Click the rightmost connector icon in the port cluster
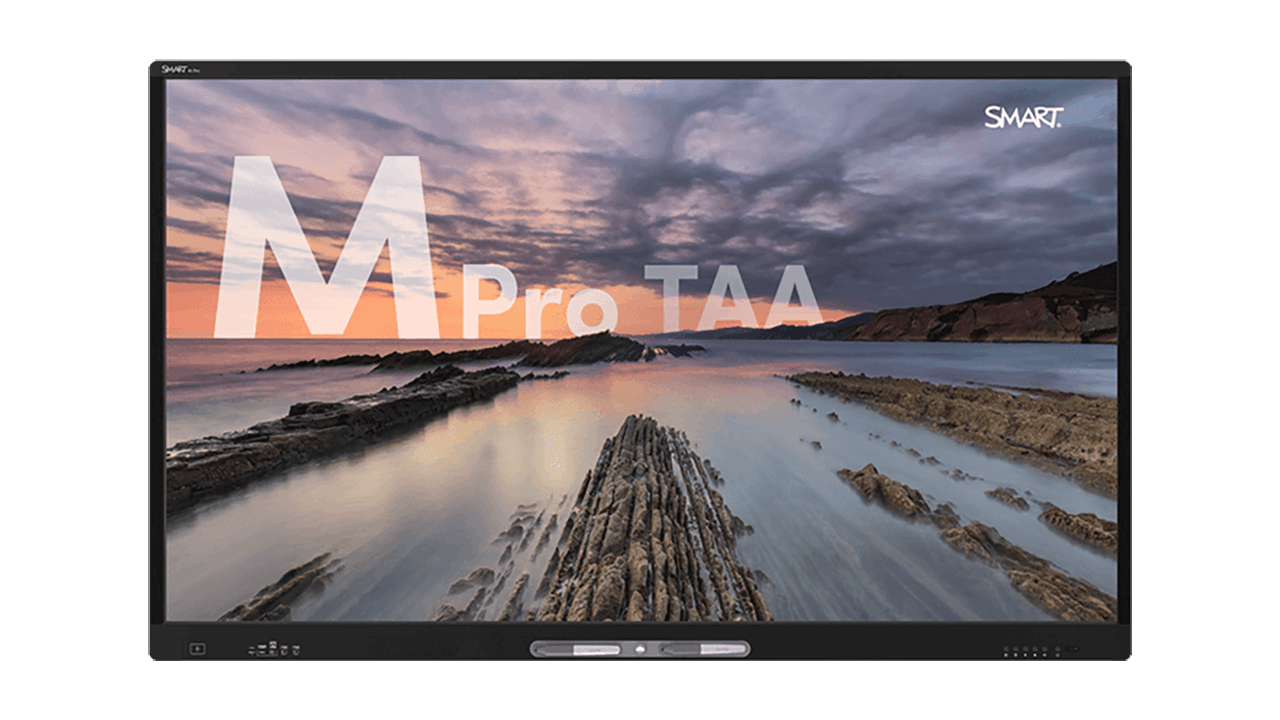The height and width of the screenshot is (720, 1280). coord(296,650)
